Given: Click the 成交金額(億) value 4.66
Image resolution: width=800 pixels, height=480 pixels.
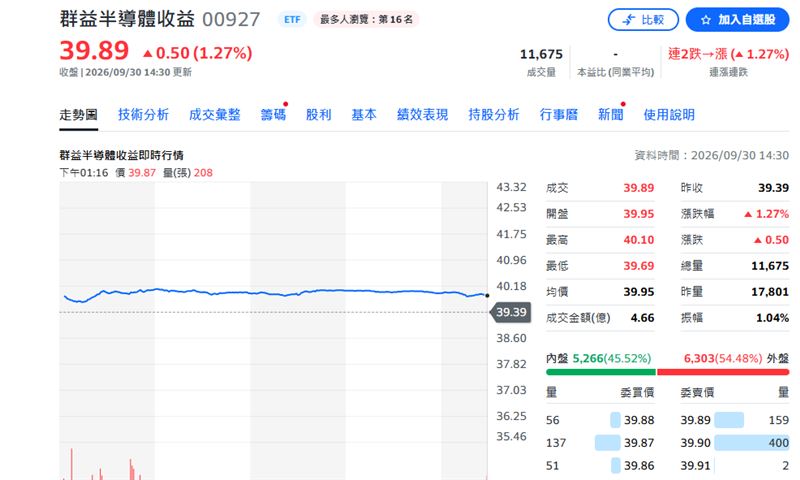Looking at the screenshot, I should pyautogui.click(x=642, y=318).
